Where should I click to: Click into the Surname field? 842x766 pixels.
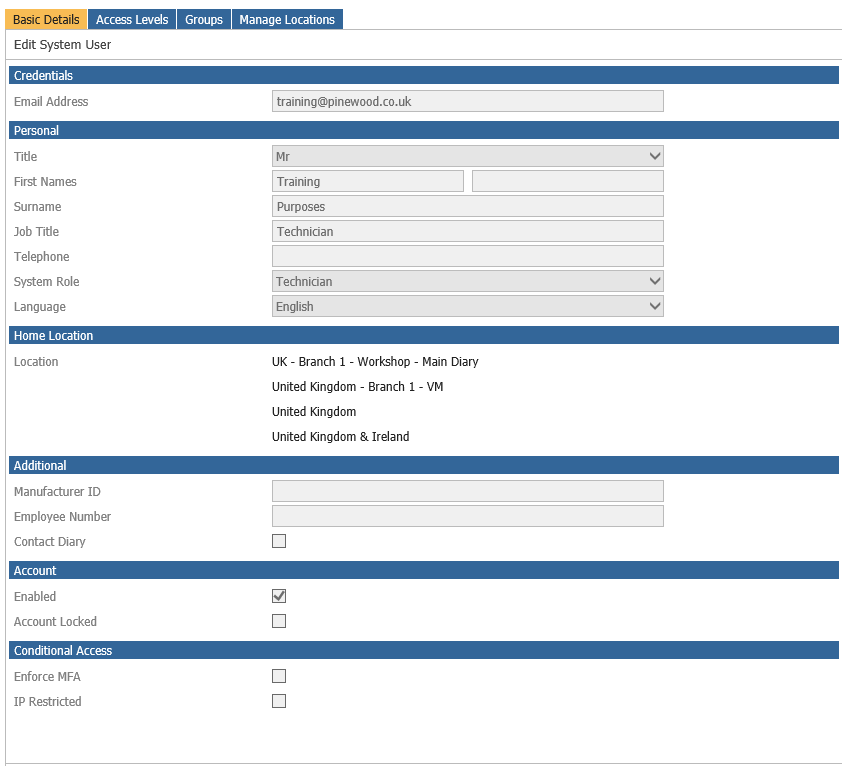tap(467, 207)
